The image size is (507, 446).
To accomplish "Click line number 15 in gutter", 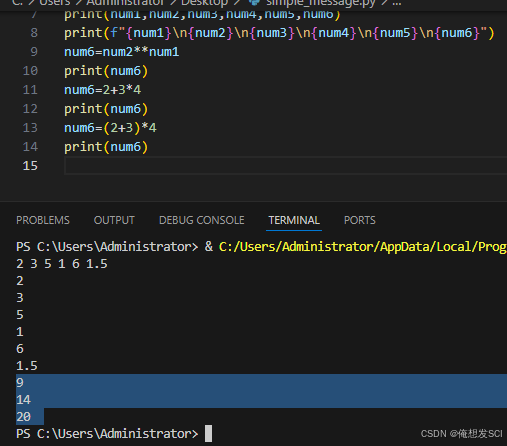I will coord(30,166).
